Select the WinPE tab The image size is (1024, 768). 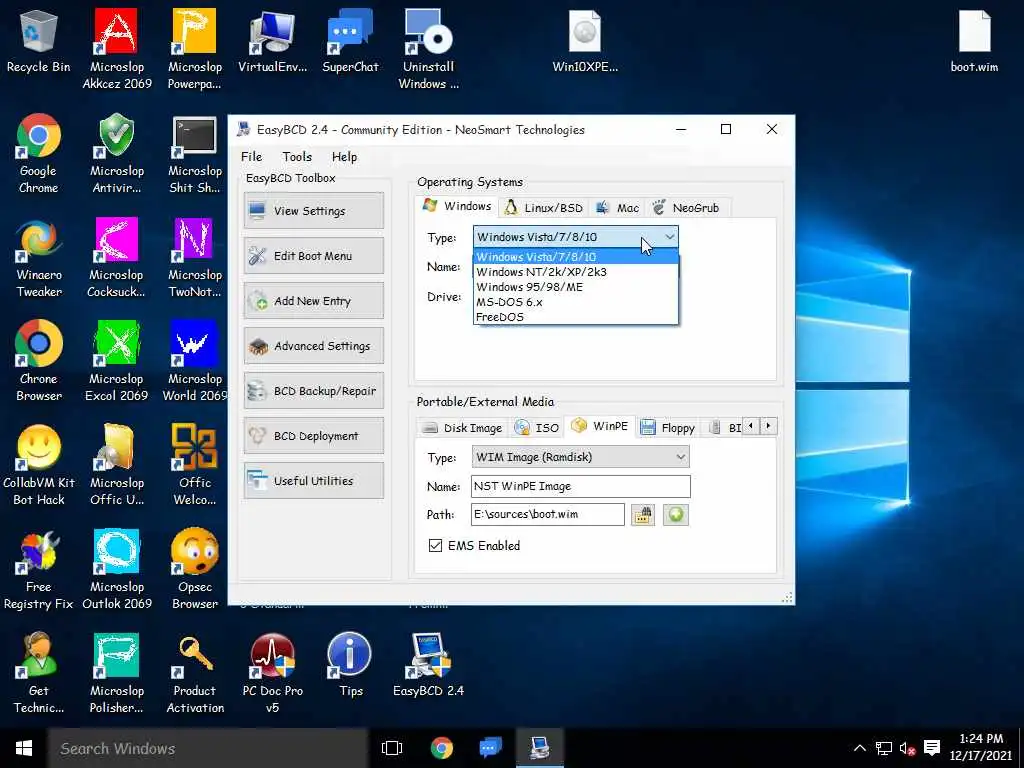tap(600, 426)
